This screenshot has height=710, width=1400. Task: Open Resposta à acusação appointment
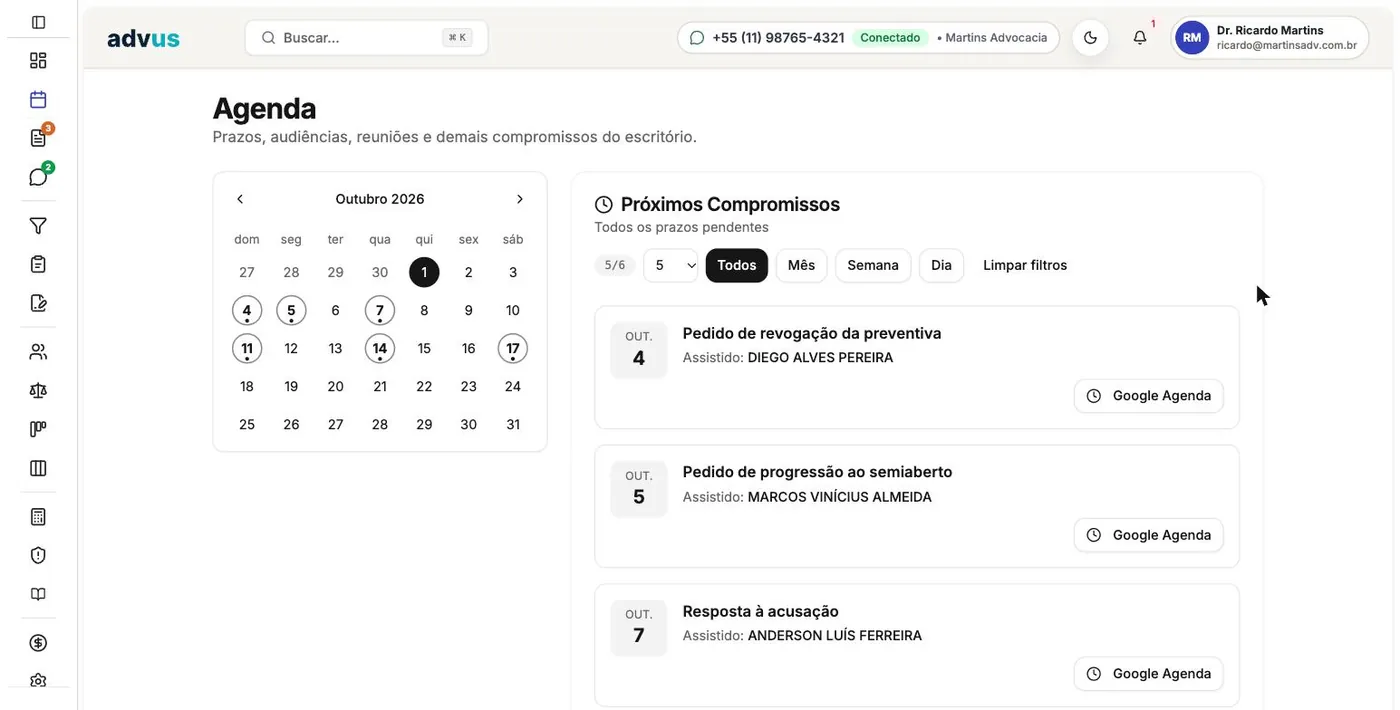761,611
